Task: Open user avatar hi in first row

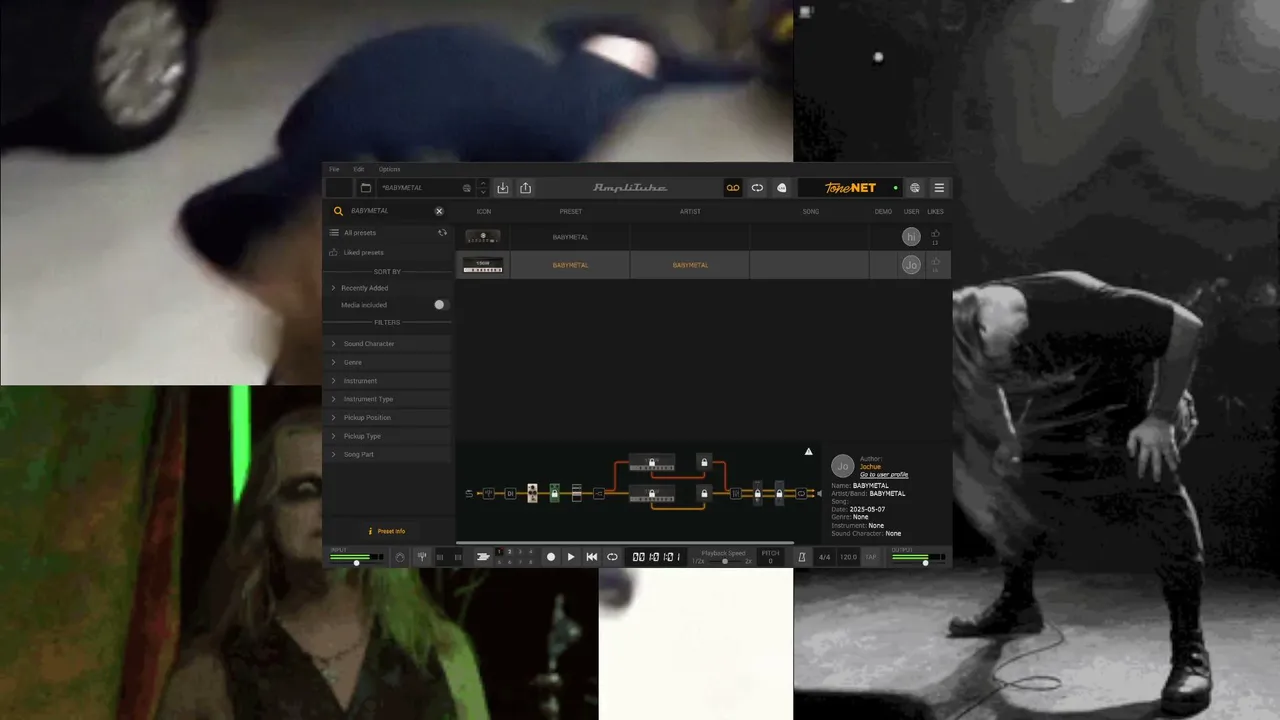Action: (x=911, y=236)
